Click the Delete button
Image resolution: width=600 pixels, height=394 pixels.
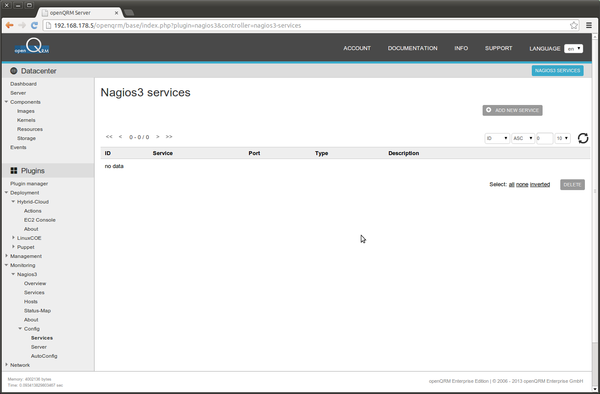(572, 184)
